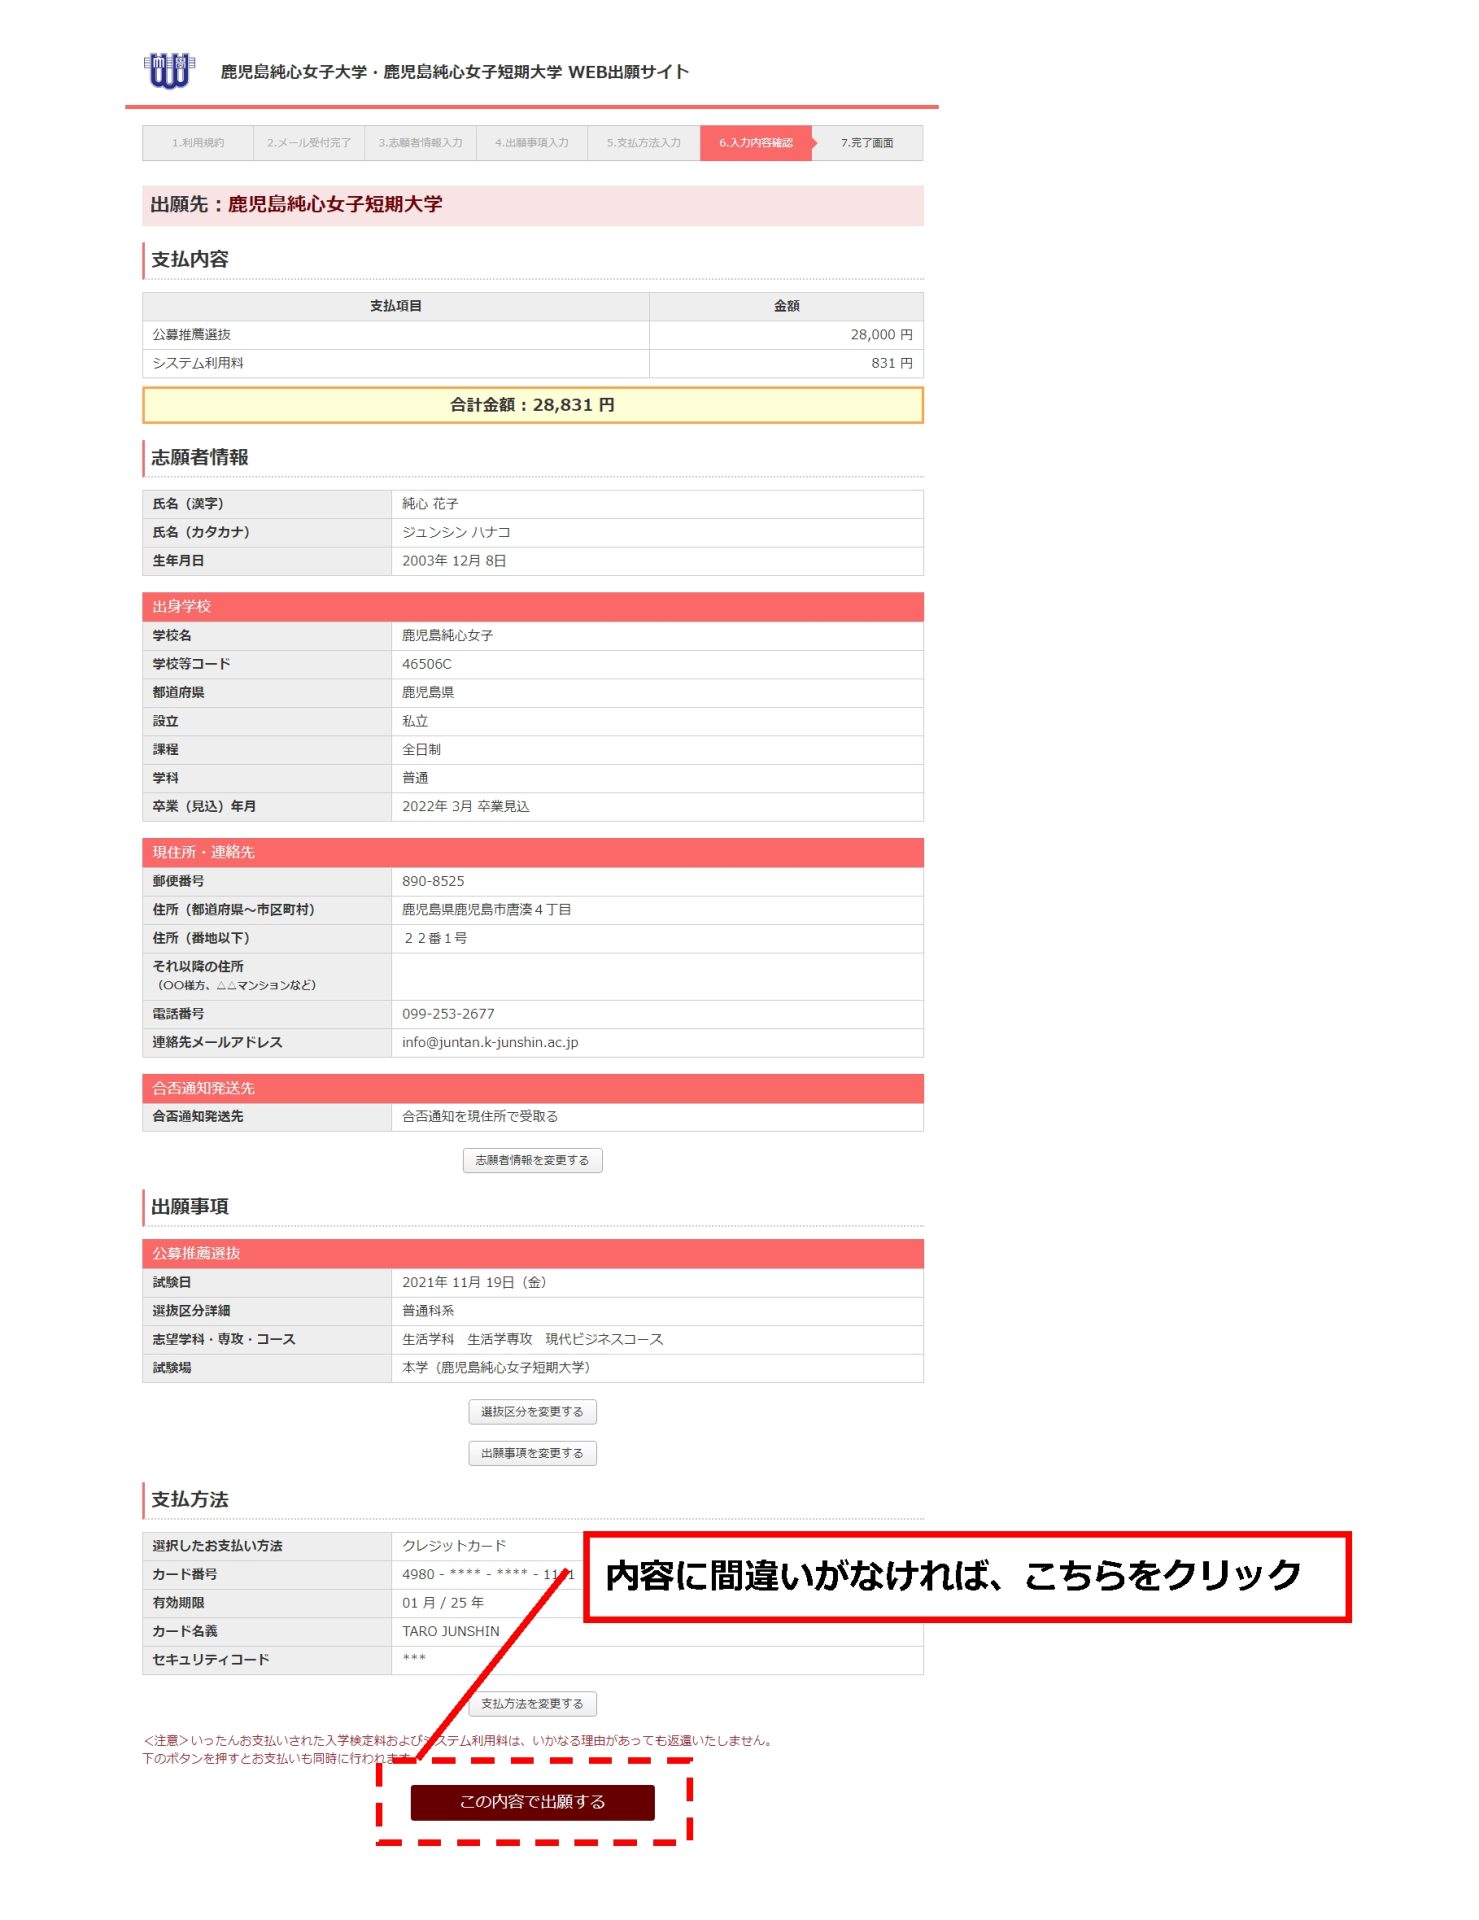Go to step 3.志願者情報入力

tap(420, 143)
